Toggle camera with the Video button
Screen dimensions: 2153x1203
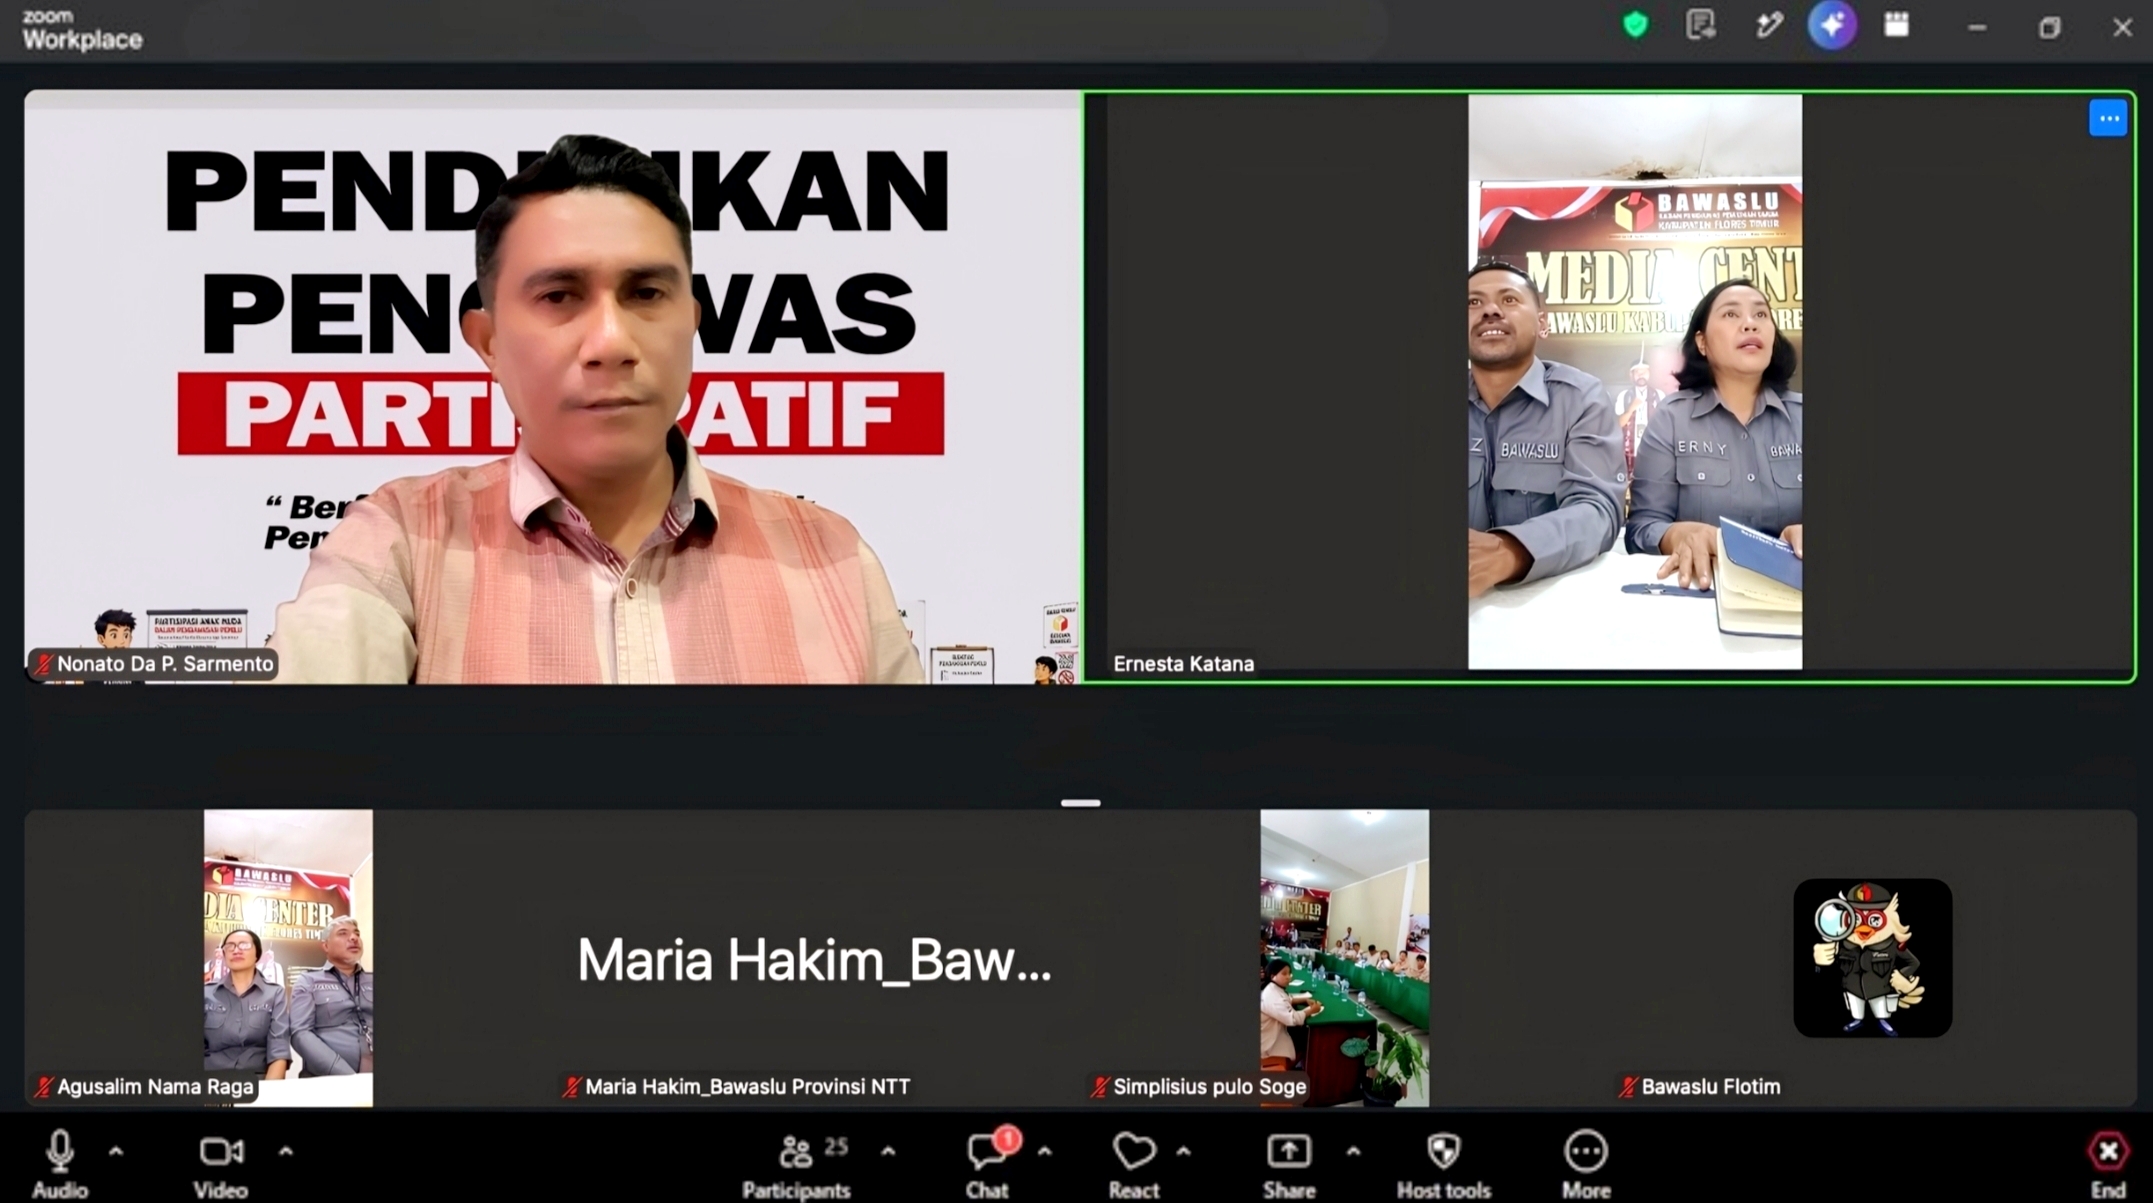pyautogui.click(x=220, y=1163)
